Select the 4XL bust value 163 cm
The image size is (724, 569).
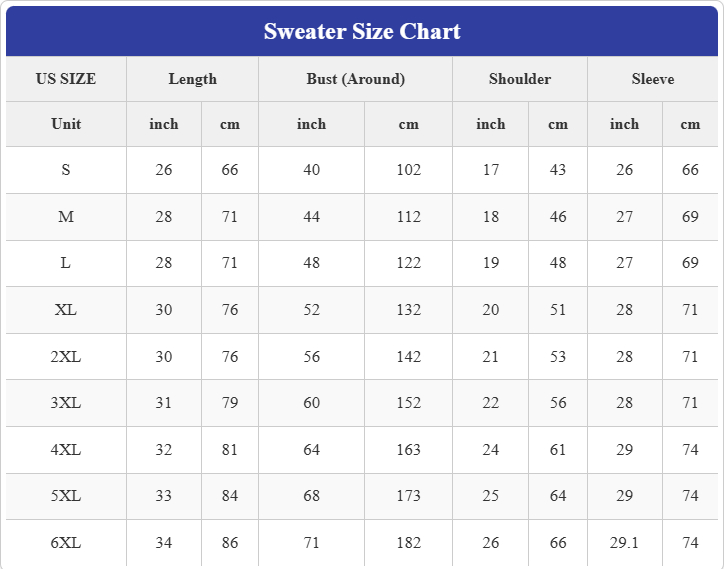tap(409, 450)
